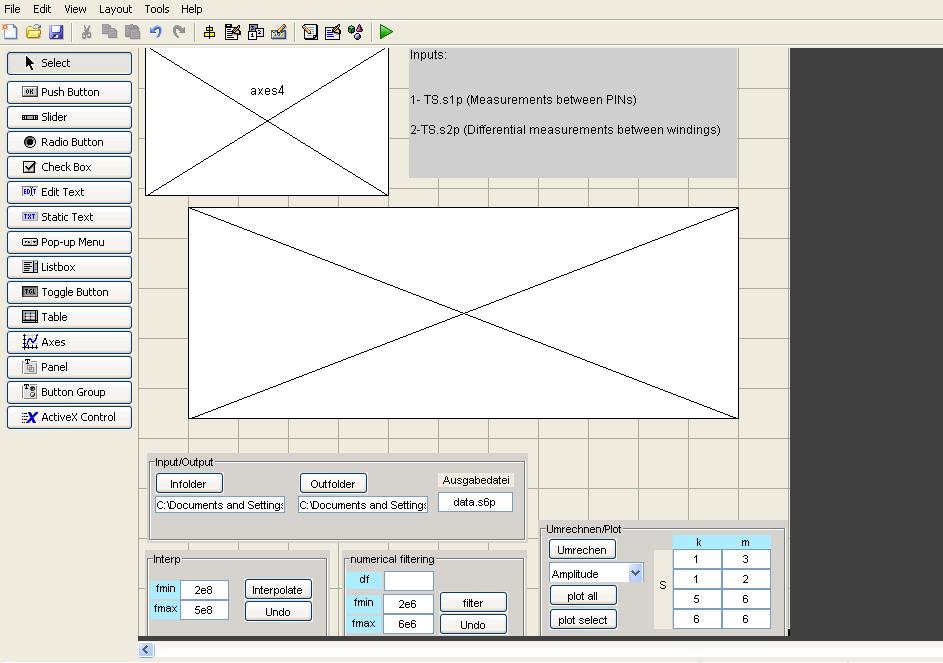This screenshot has height=663, width=943.
Task: Open the Layout menu
Action: pyautogui.click(x=115, y=9)
